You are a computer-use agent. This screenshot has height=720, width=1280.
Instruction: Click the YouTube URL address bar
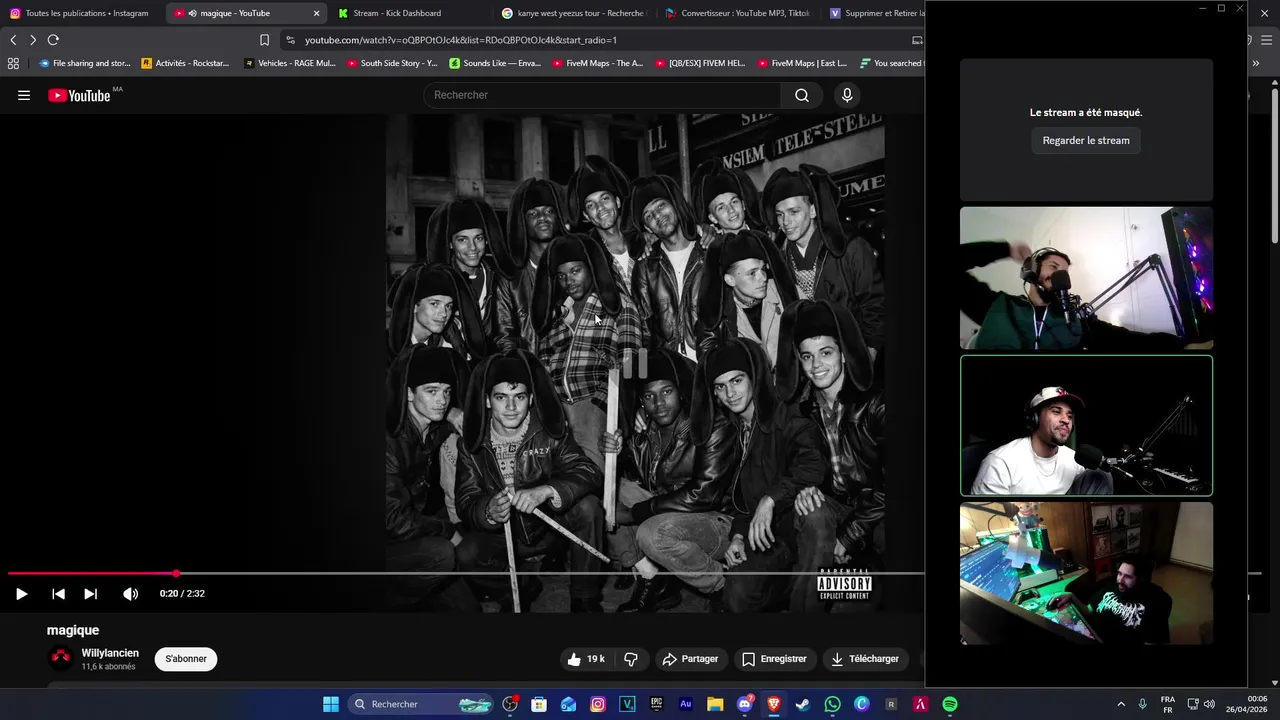[x=600, y=40]
